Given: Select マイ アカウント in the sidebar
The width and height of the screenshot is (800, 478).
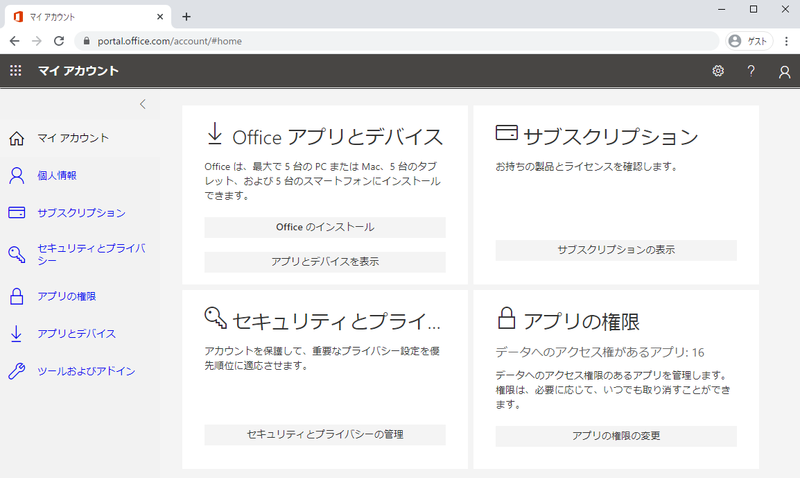Looking at the screenshot, I should [x=73, y=138].
